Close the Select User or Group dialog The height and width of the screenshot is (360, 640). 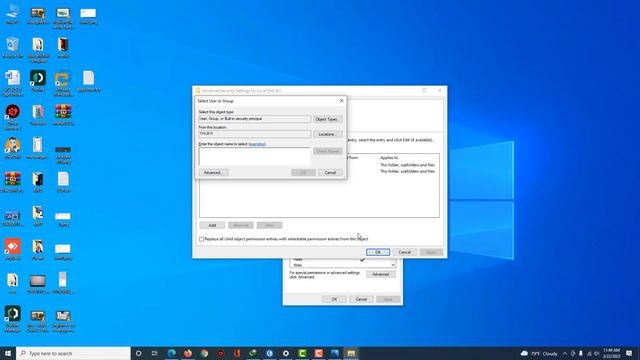click(x=342, y=101)
